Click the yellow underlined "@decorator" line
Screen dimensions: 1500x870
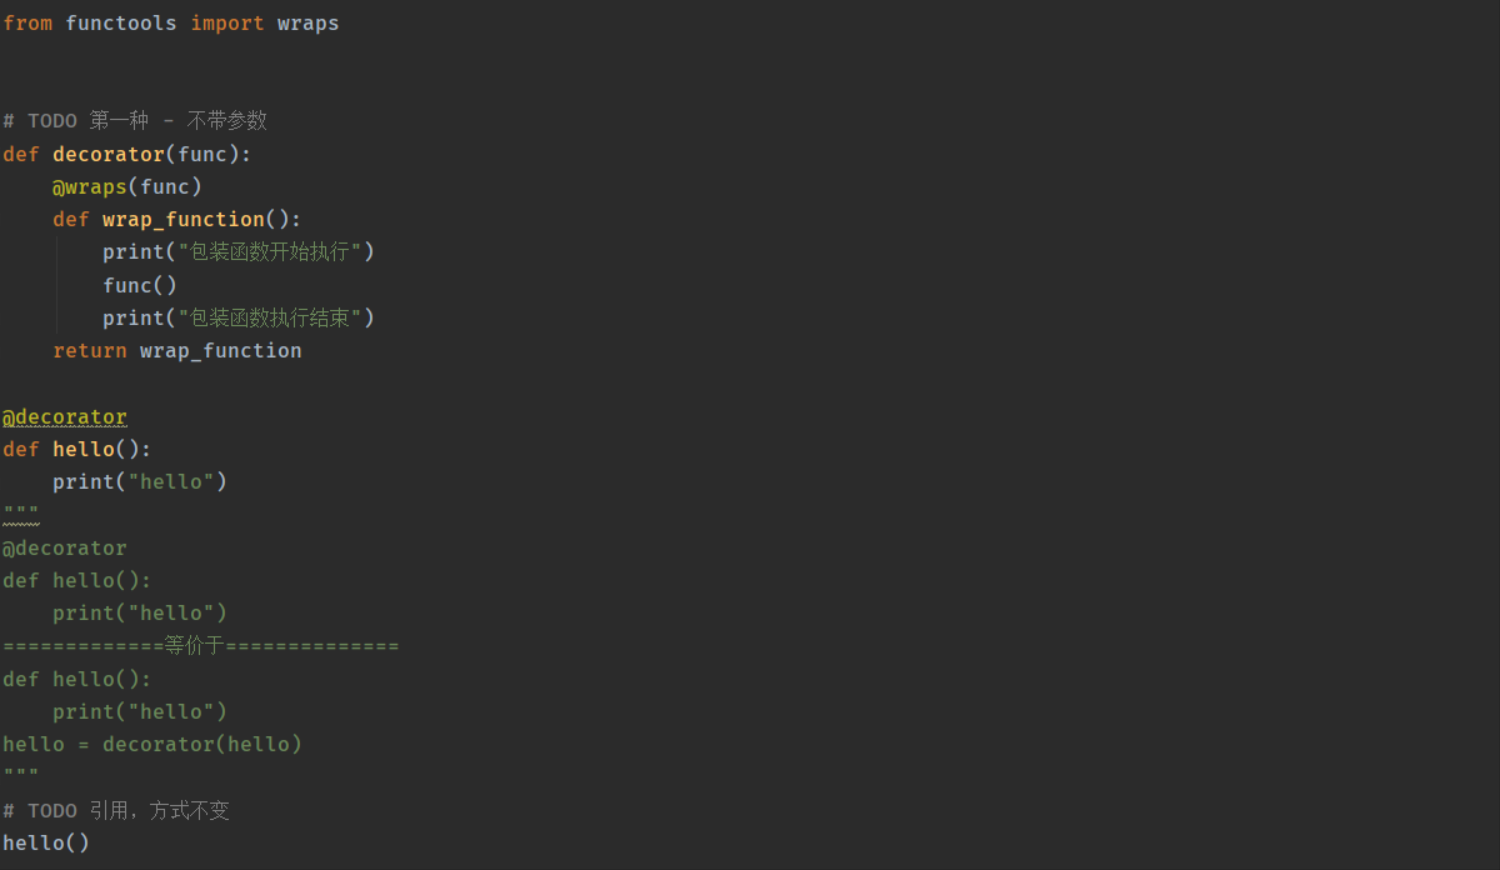pos(65,417)
